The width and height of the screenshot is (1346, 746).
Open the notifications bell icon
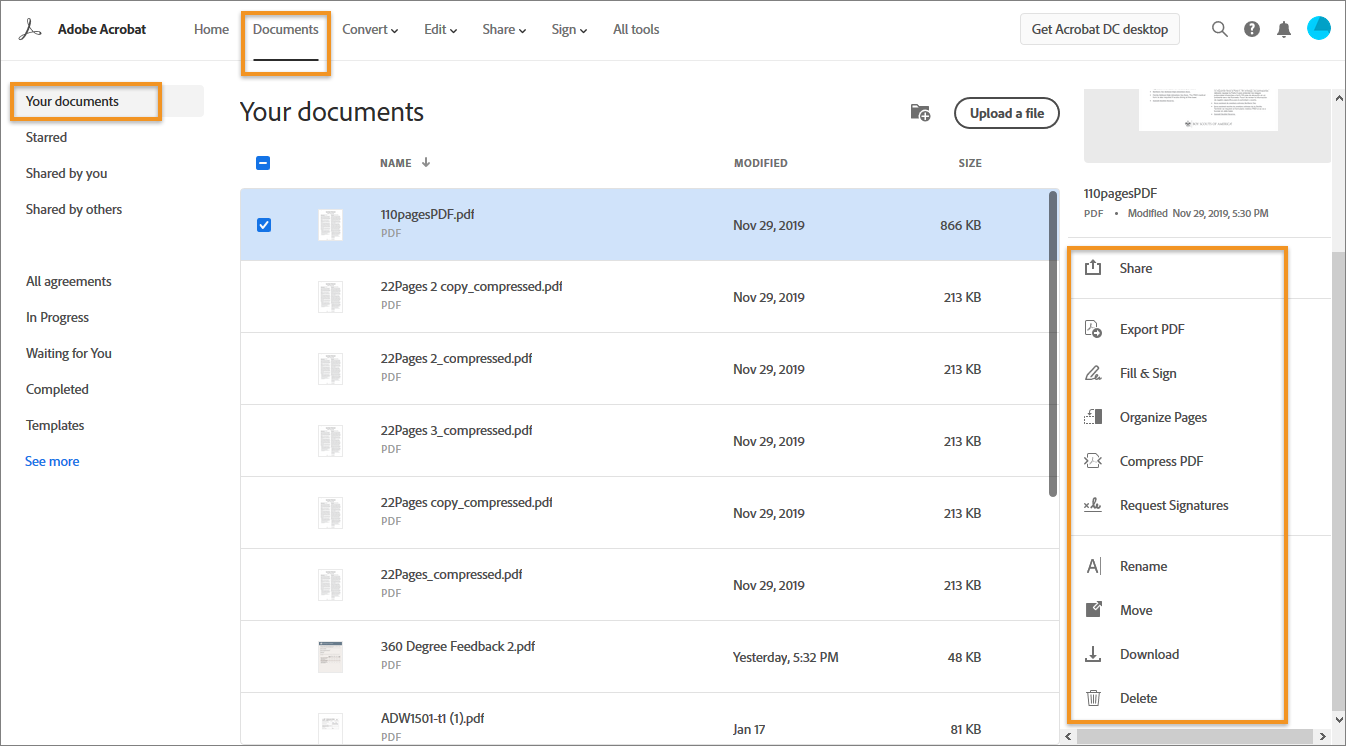(1284, 29)
